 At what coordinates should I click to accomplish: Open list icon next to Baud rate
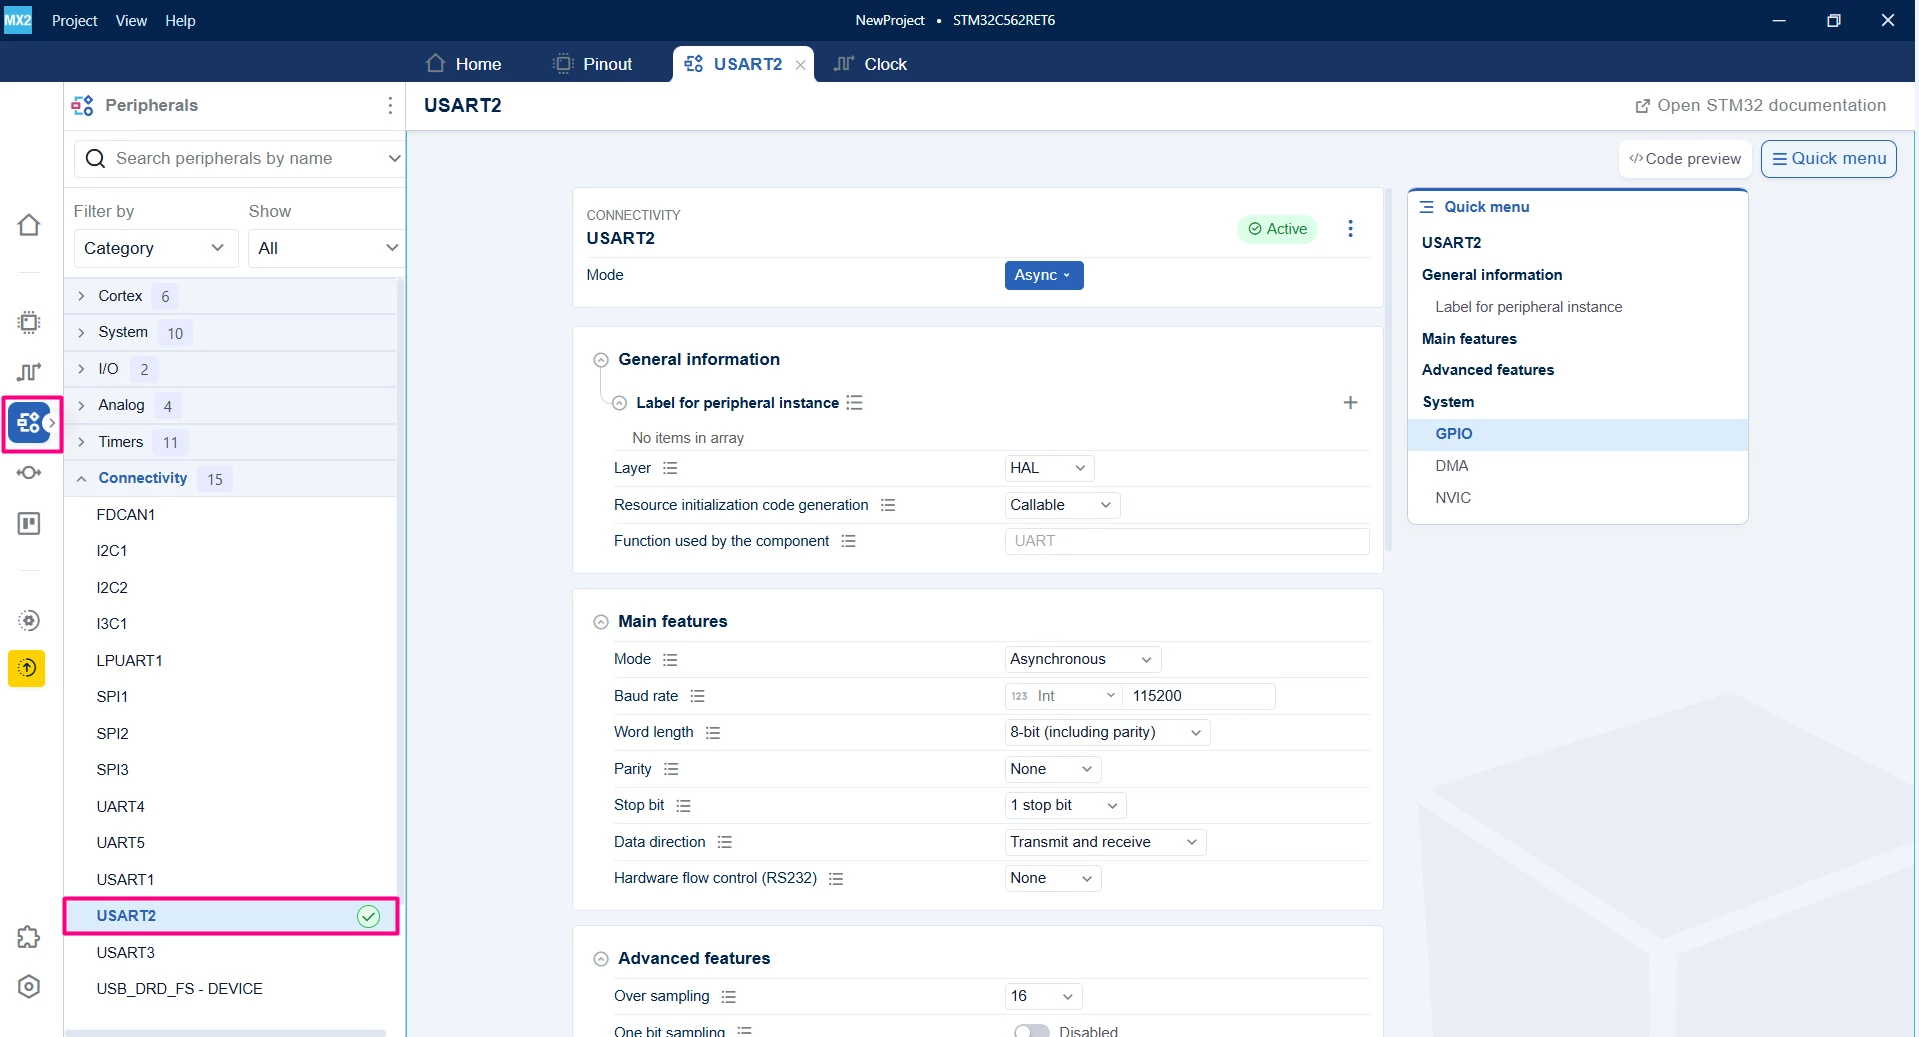[697, 696]
